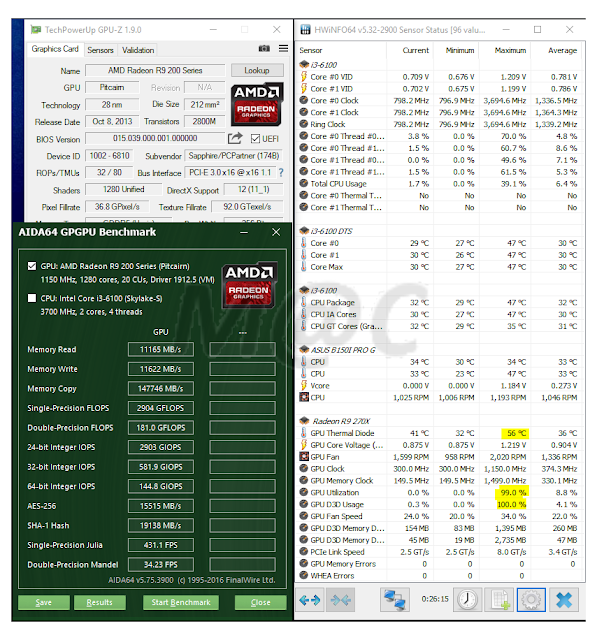Open the Sensors tab in GPU-Z
Screen dimensions: 597x640
pos(100,50)
